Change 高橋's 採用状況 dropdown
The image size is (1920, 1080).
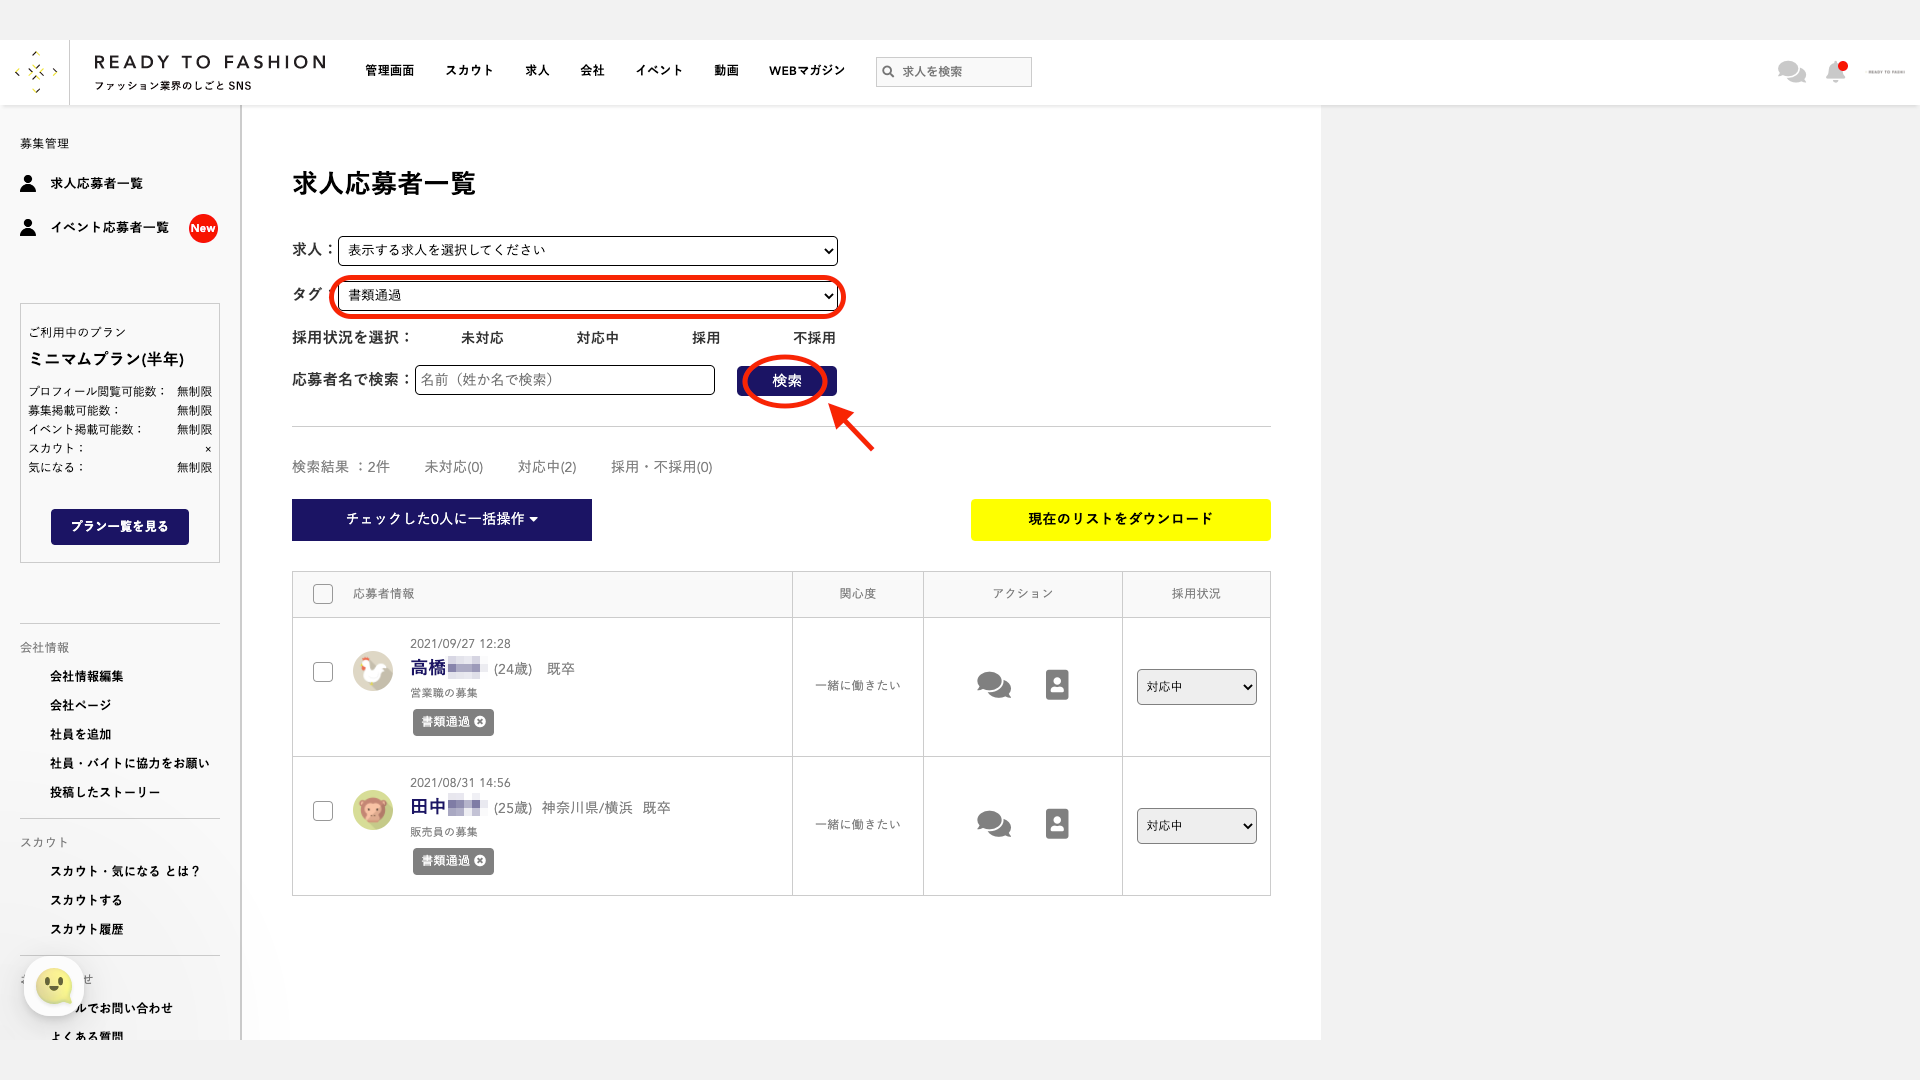[1196, 687]
